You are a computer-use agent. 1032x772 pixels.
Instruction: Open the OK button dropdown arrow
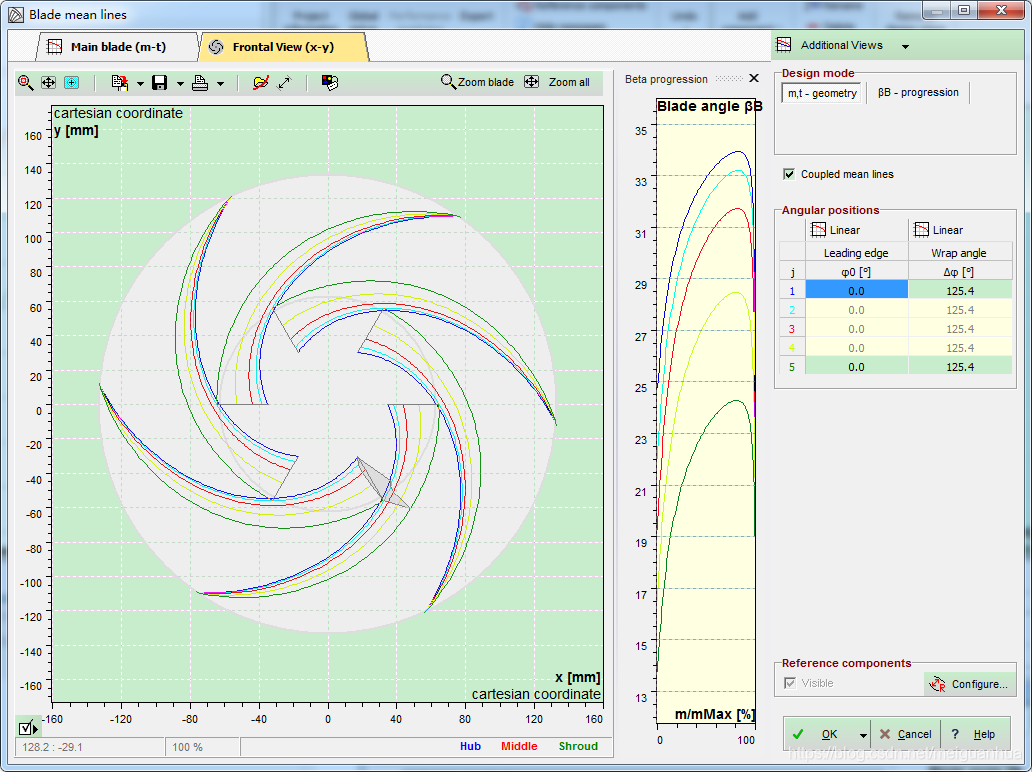tap(863, 735)
